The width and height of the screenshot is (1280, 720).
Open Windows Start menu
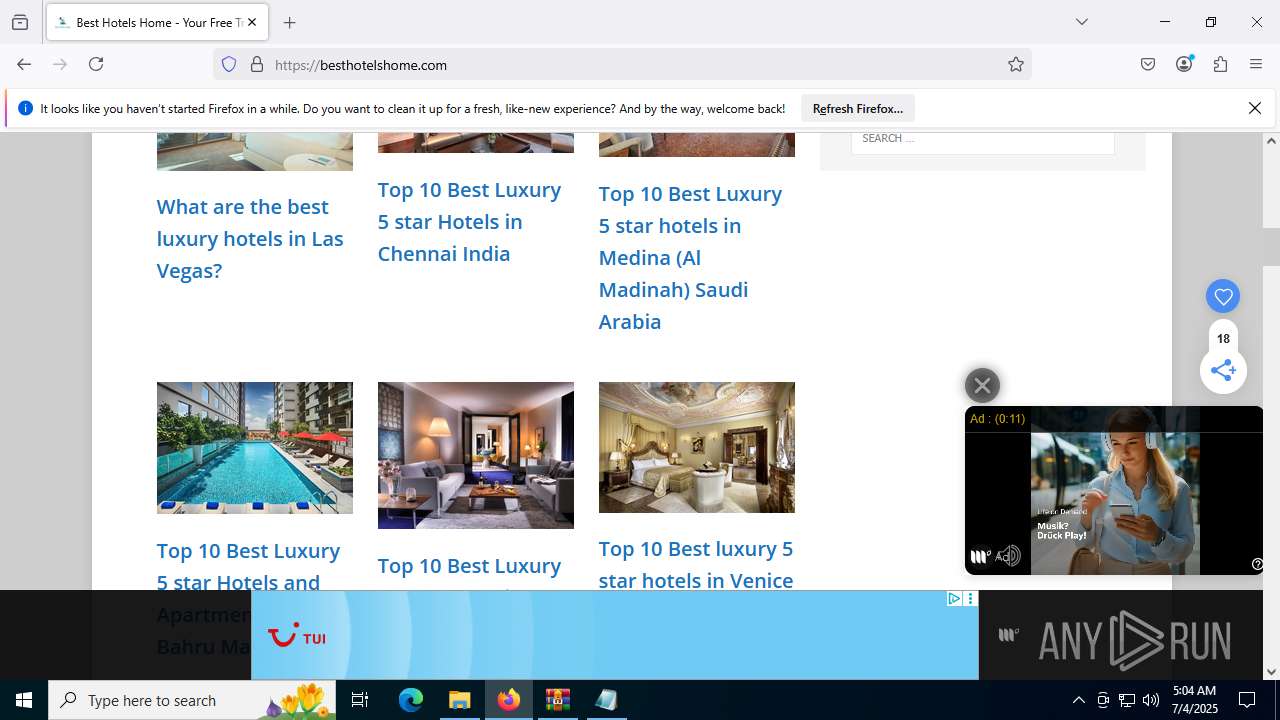[24, 700]
